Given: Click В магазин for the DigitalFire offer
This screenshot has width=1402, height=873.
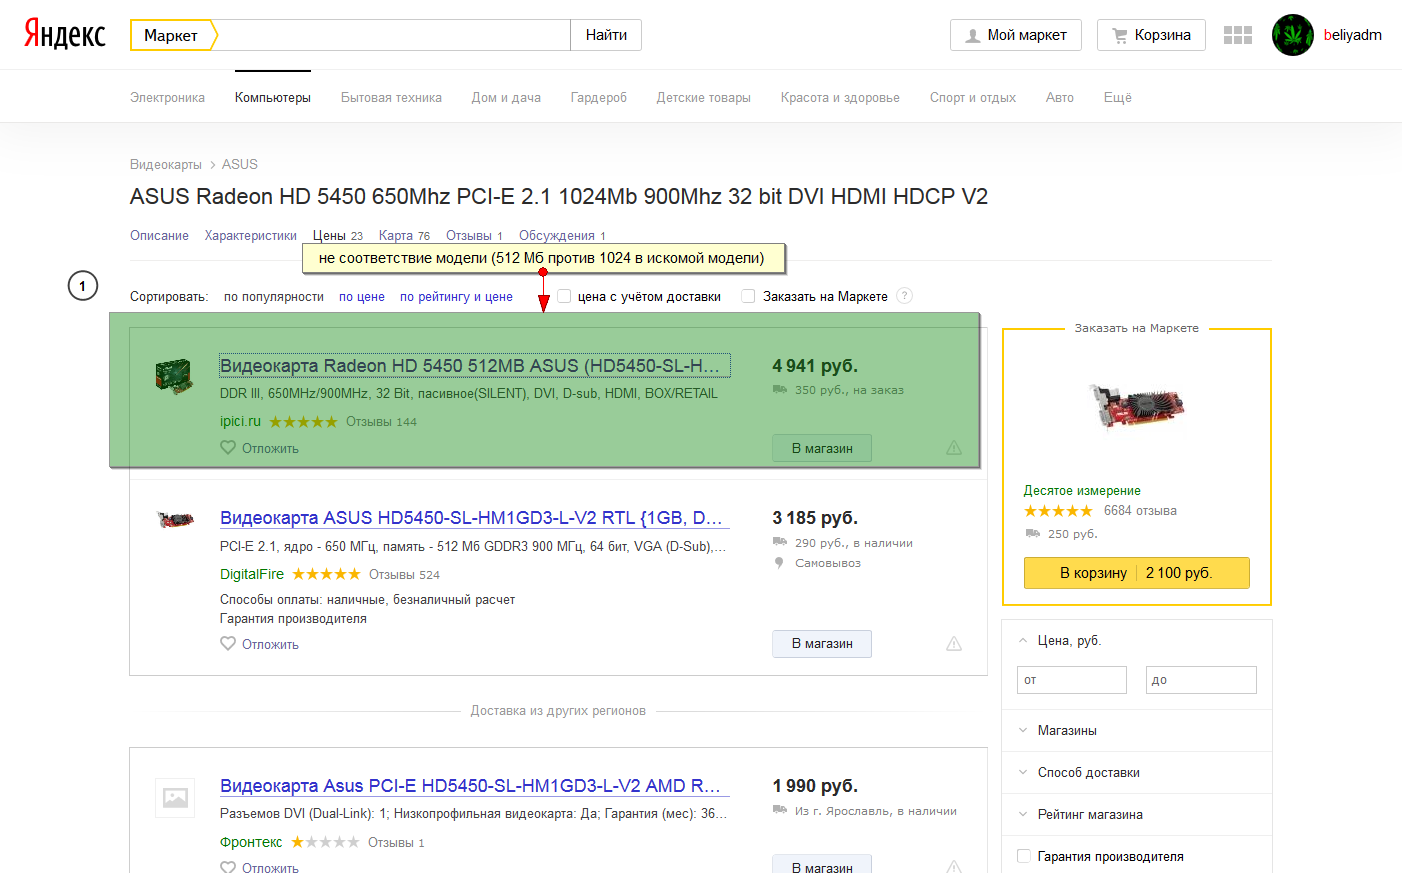Looking at the screenshot, I should [x=822, y=644].
